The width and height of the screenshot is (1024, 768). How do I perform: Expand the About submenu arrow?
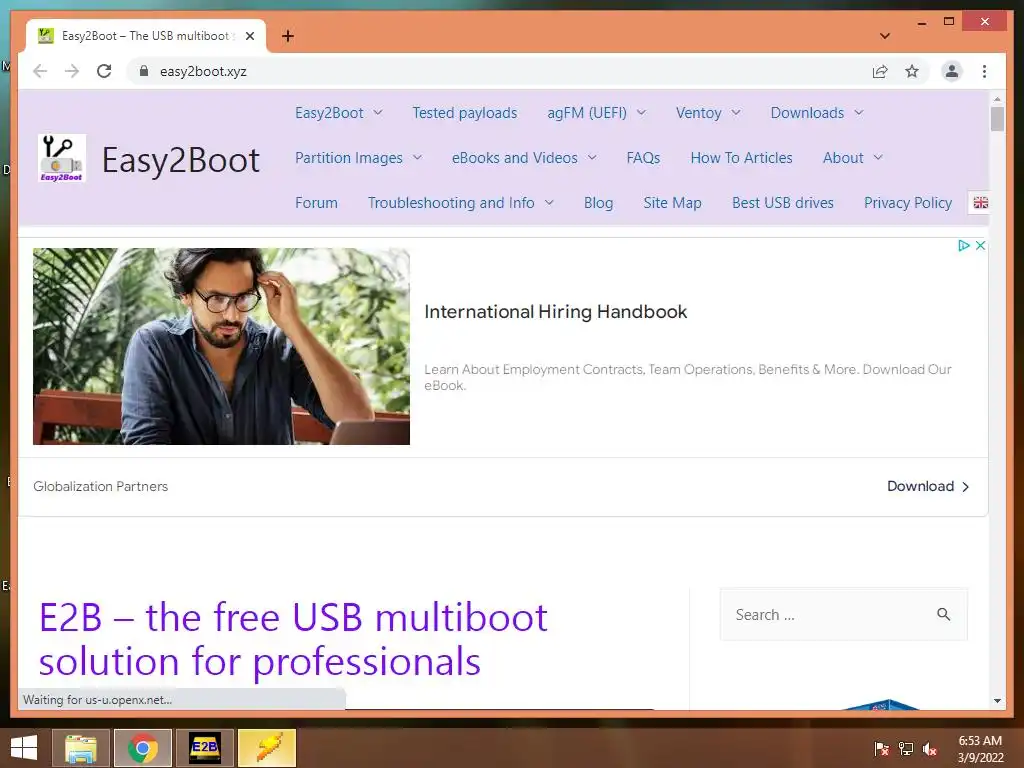click(878, 157)
